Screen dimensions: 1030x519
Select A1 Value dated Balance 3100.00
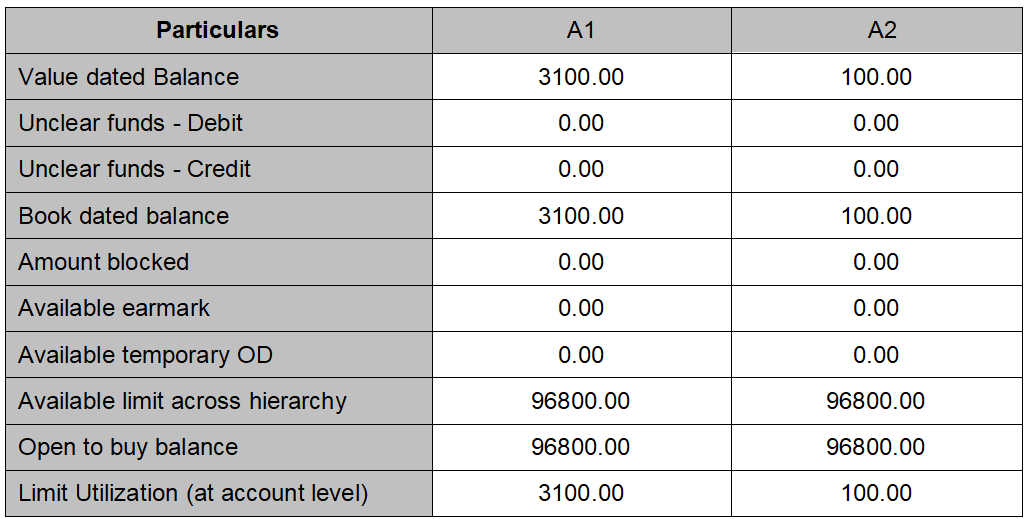coord(581,77)
